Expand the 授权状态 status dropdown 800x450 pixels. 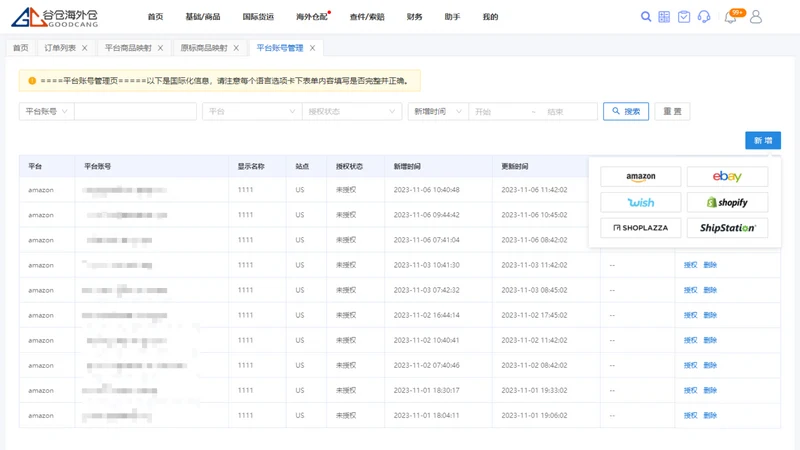point(352,111)
